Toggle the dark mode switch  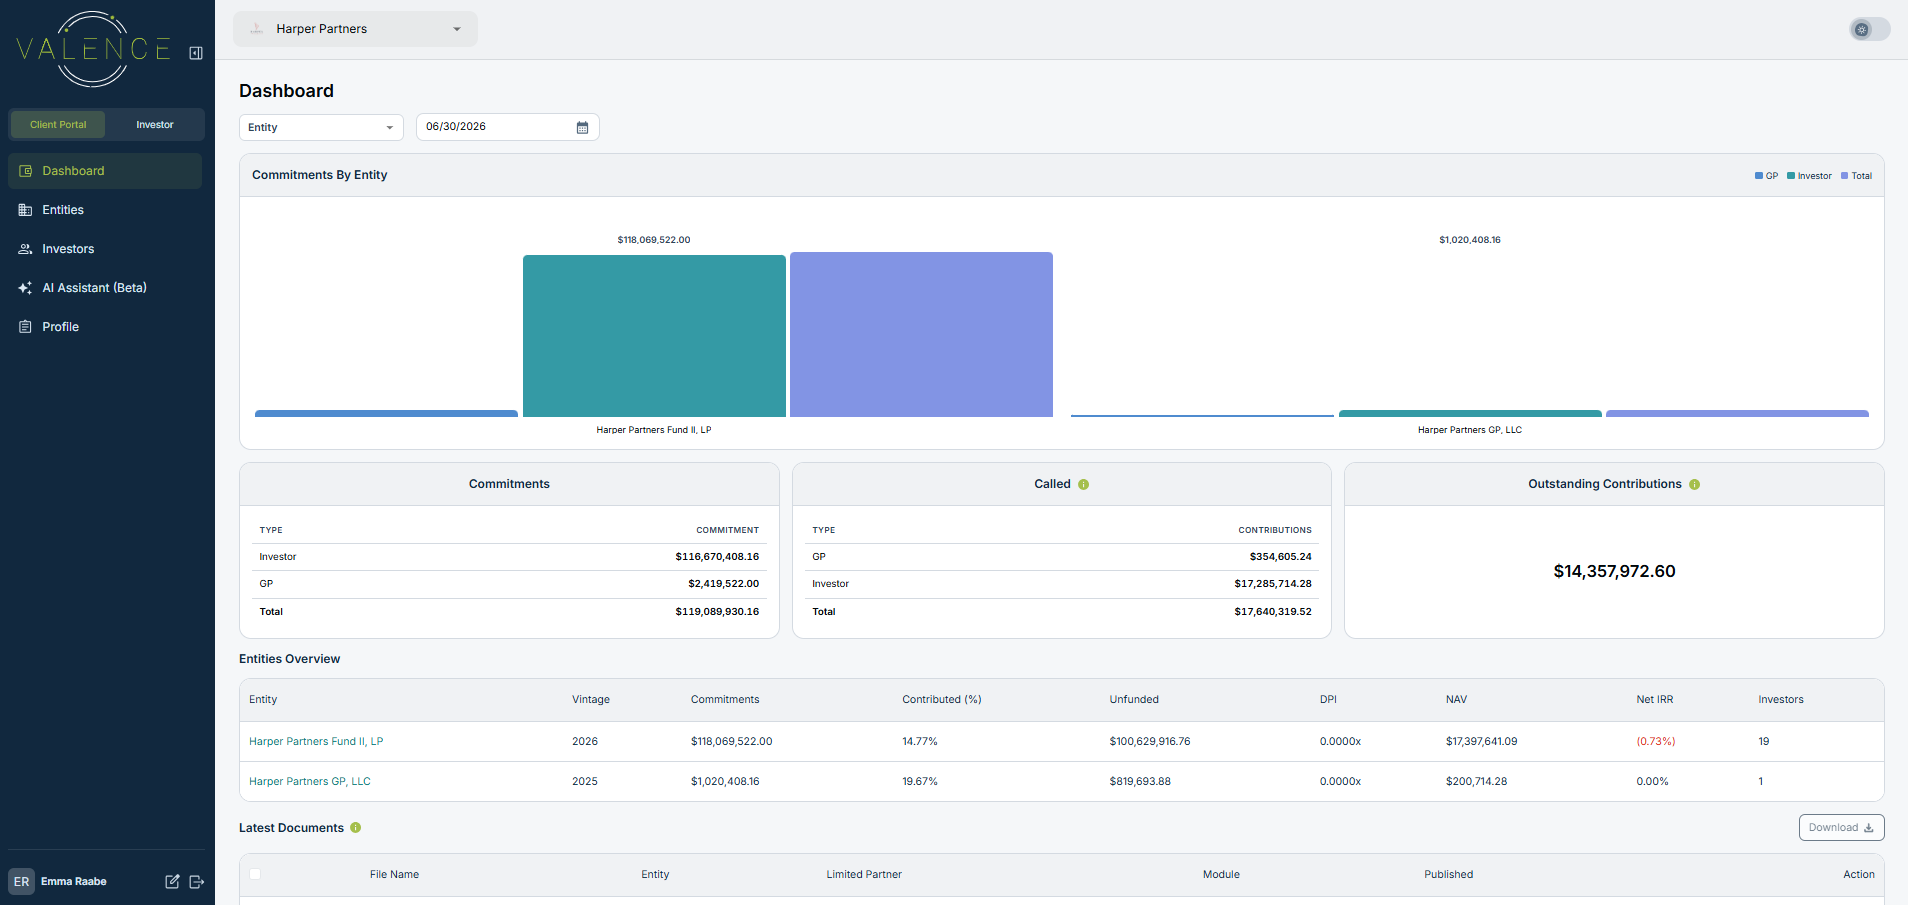pyautogui.click(x=1869, y=29)
